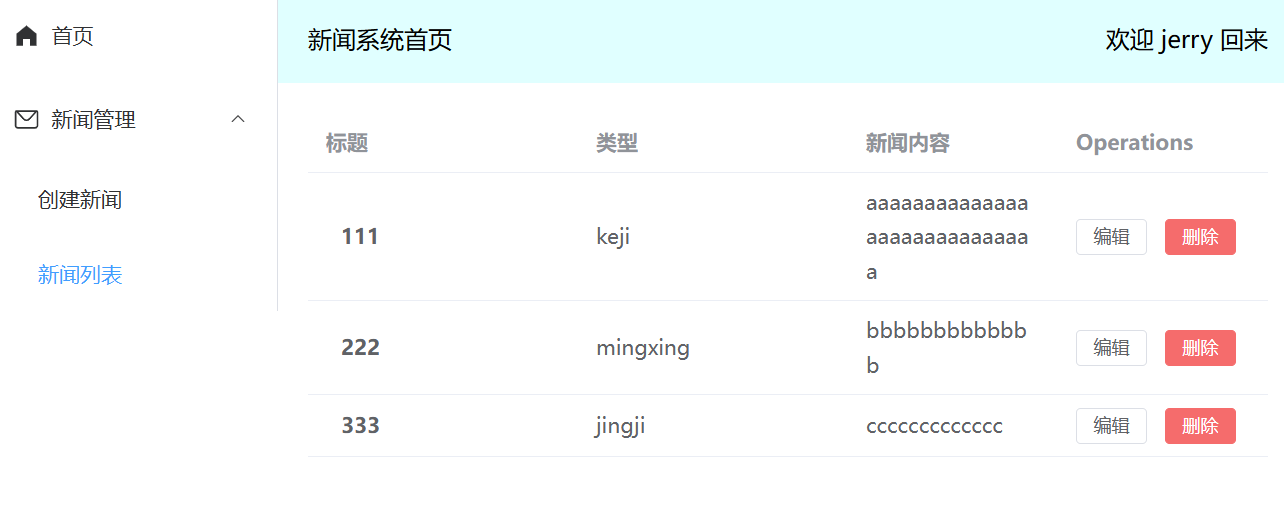Click 编辑 on the 333 row

[1111, 426]
